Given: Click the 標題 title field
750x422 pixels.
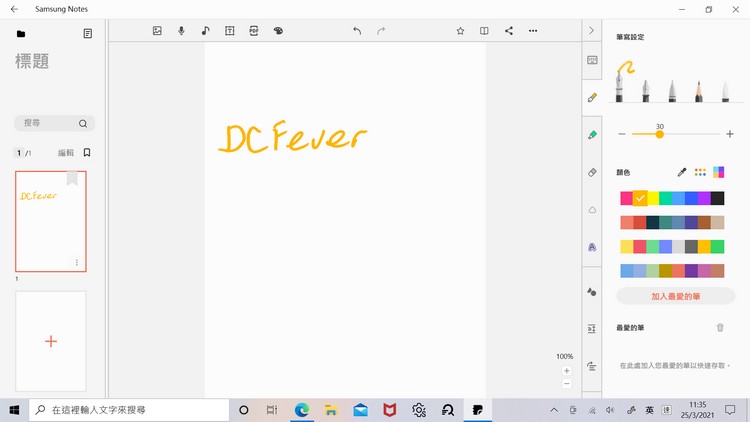Looking at the screenshot, I should coord(32,61).
